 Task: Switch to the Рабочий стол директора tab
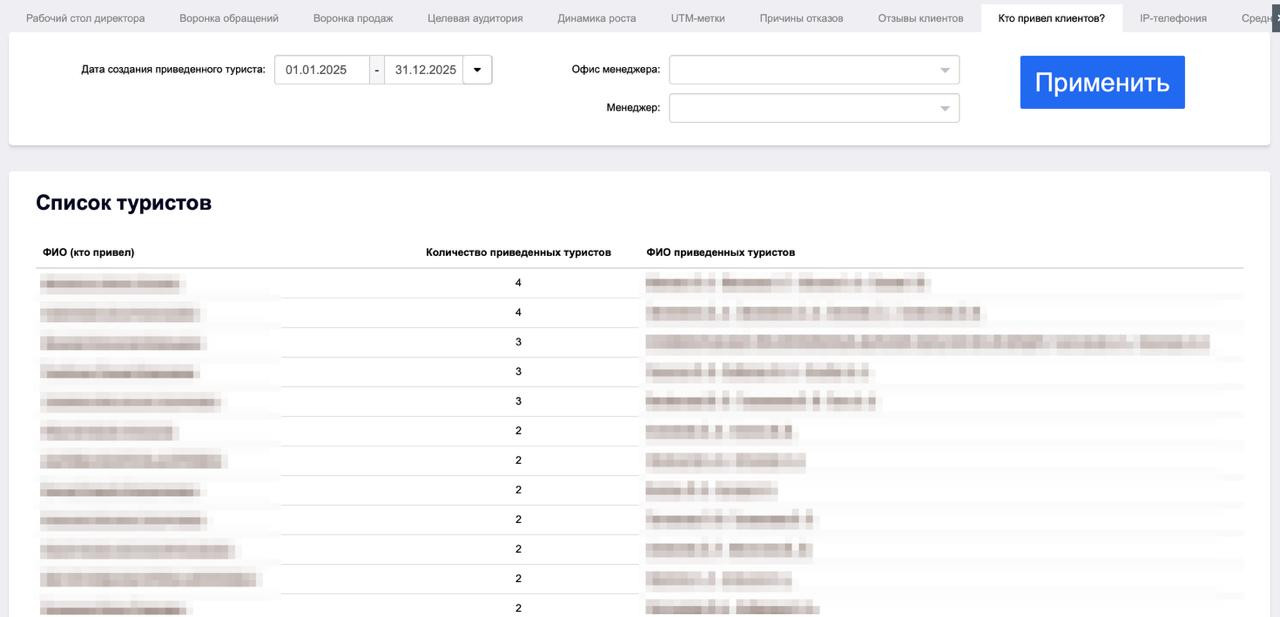(85, 18)
